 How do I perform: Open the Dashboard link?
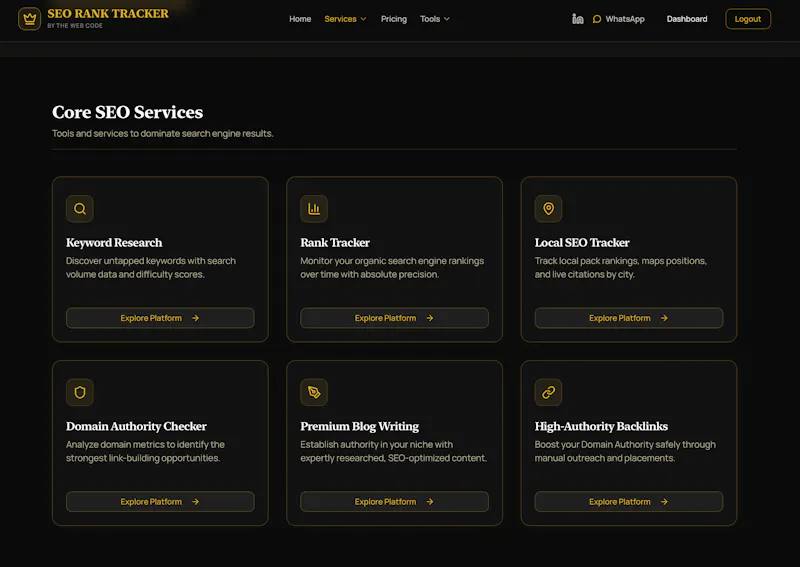tap(687, 19)
